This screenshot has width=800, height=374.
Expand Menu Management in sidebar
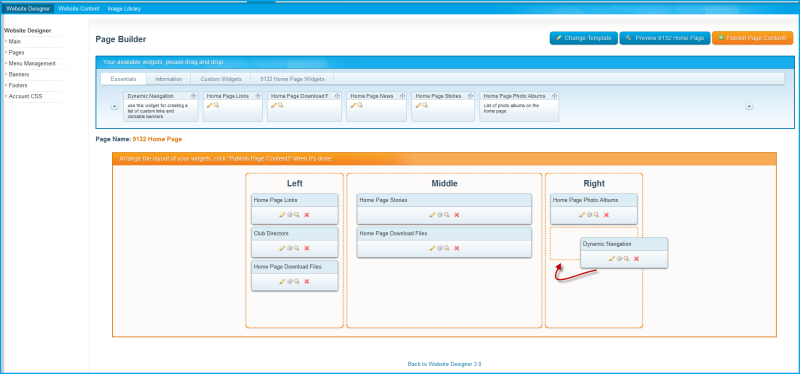coord(32,63)
